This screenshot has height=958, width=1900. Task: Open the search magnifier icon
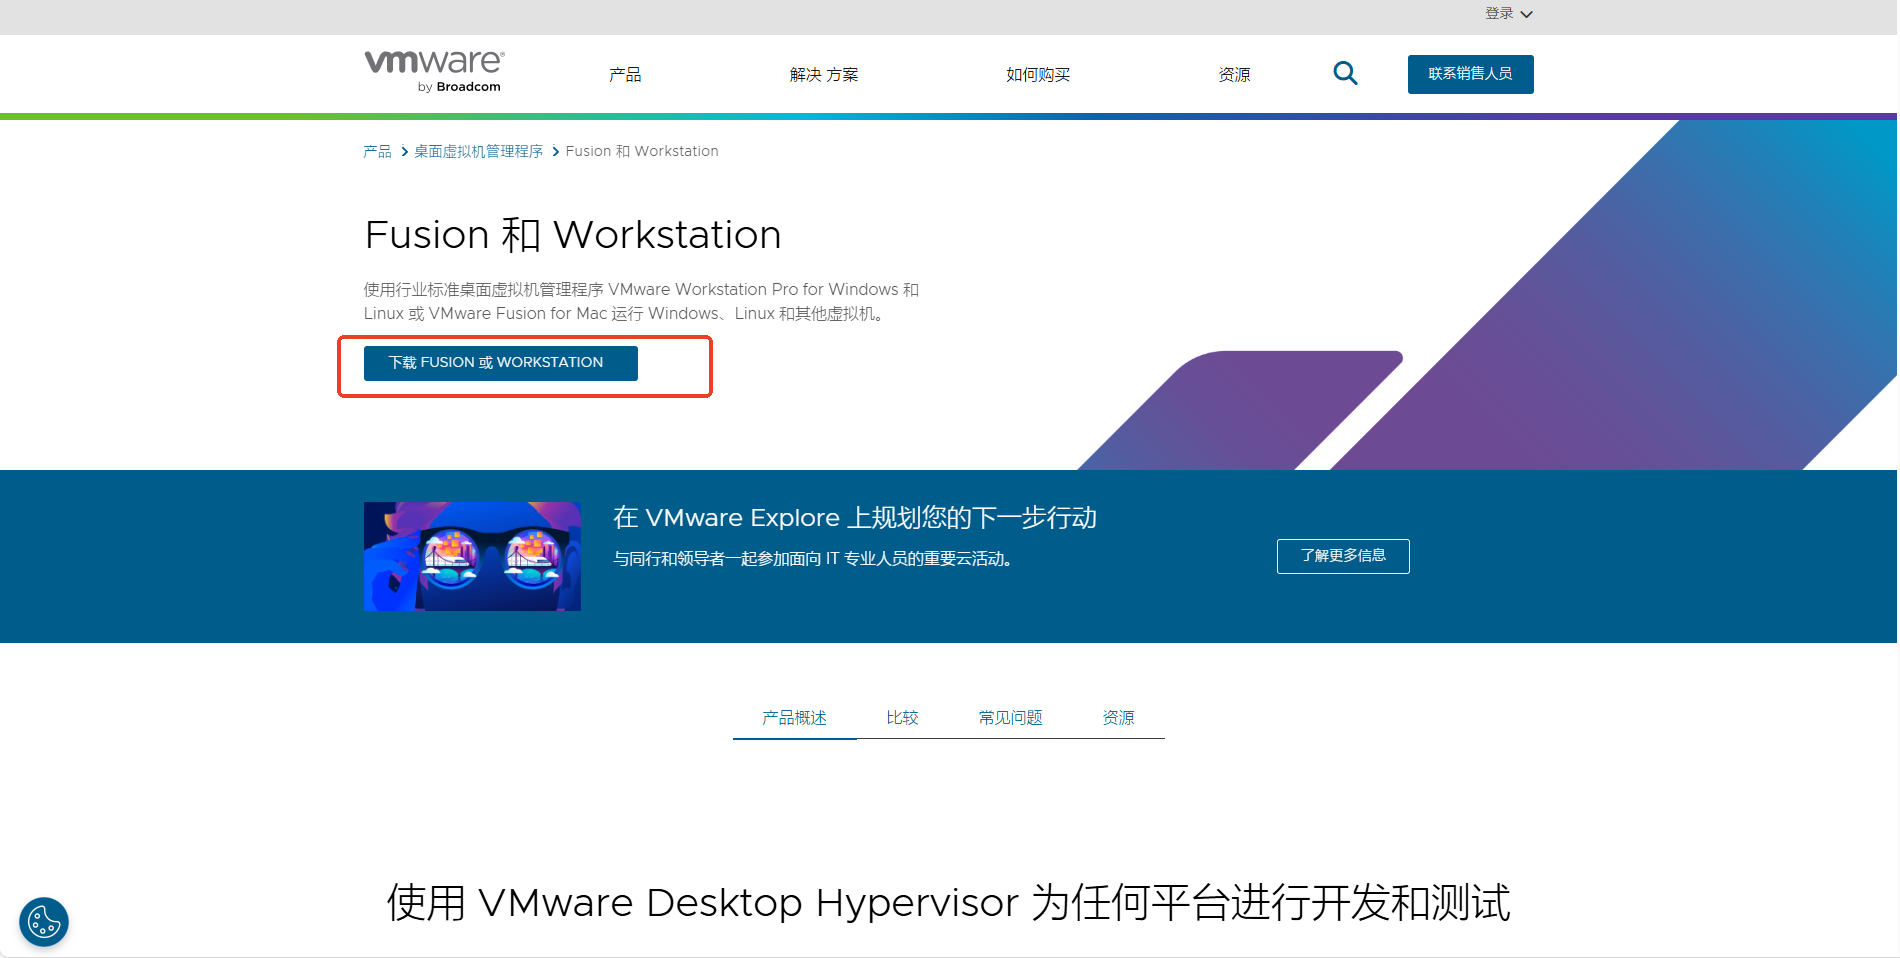pyautogui.click(x=1345, y=73)
